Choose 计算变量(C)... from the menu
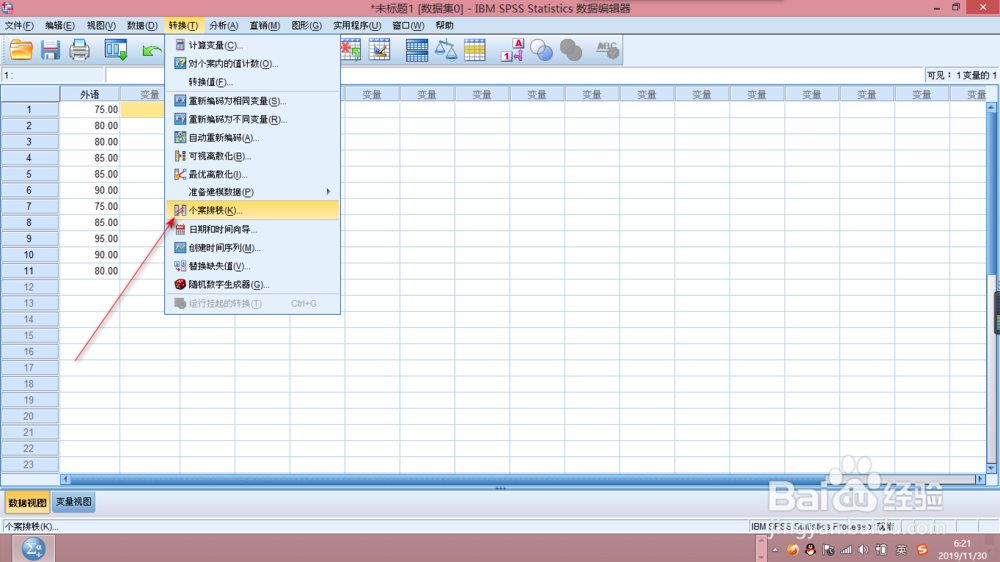Screen dimensions: 1000x562 tap(252, 45)
